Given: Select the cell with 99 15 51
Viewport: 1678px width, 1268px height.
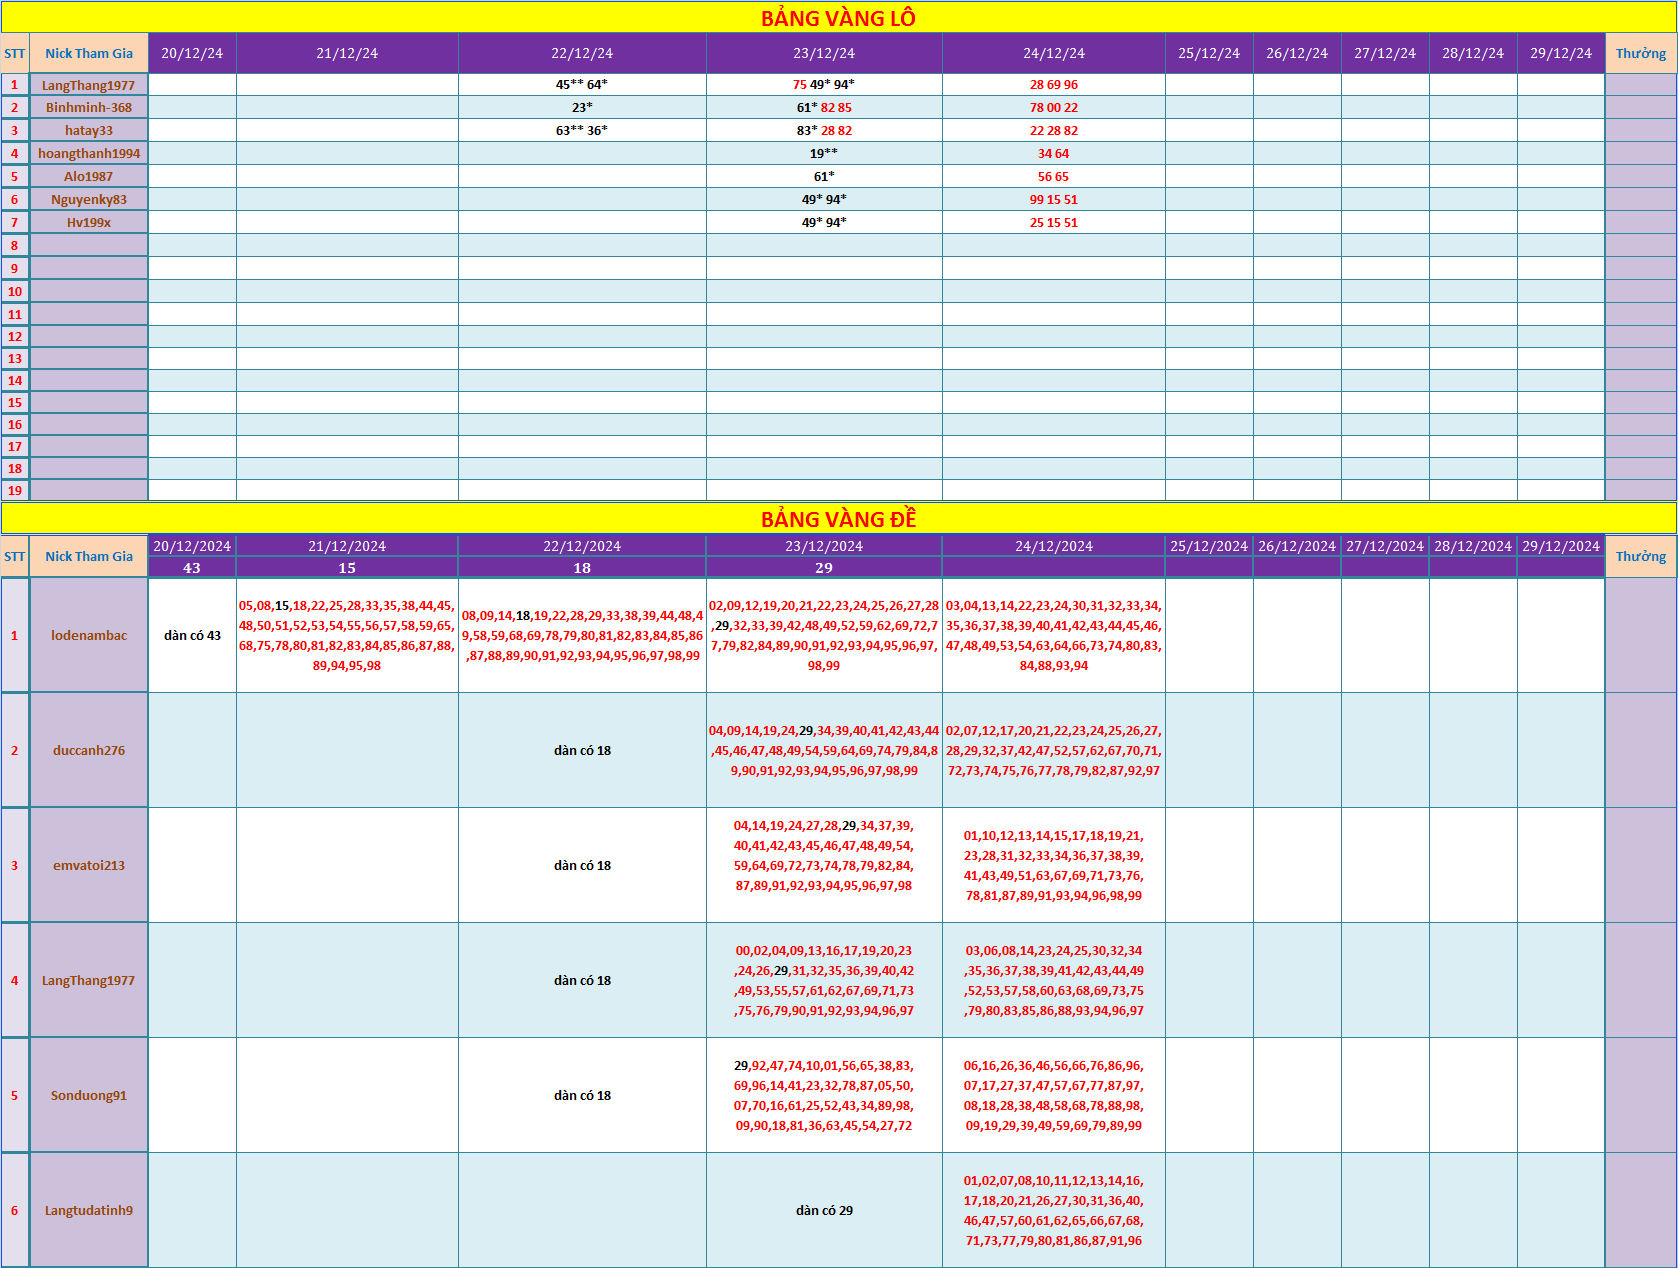Looking at the screenshot, I should click(1054, 199).
